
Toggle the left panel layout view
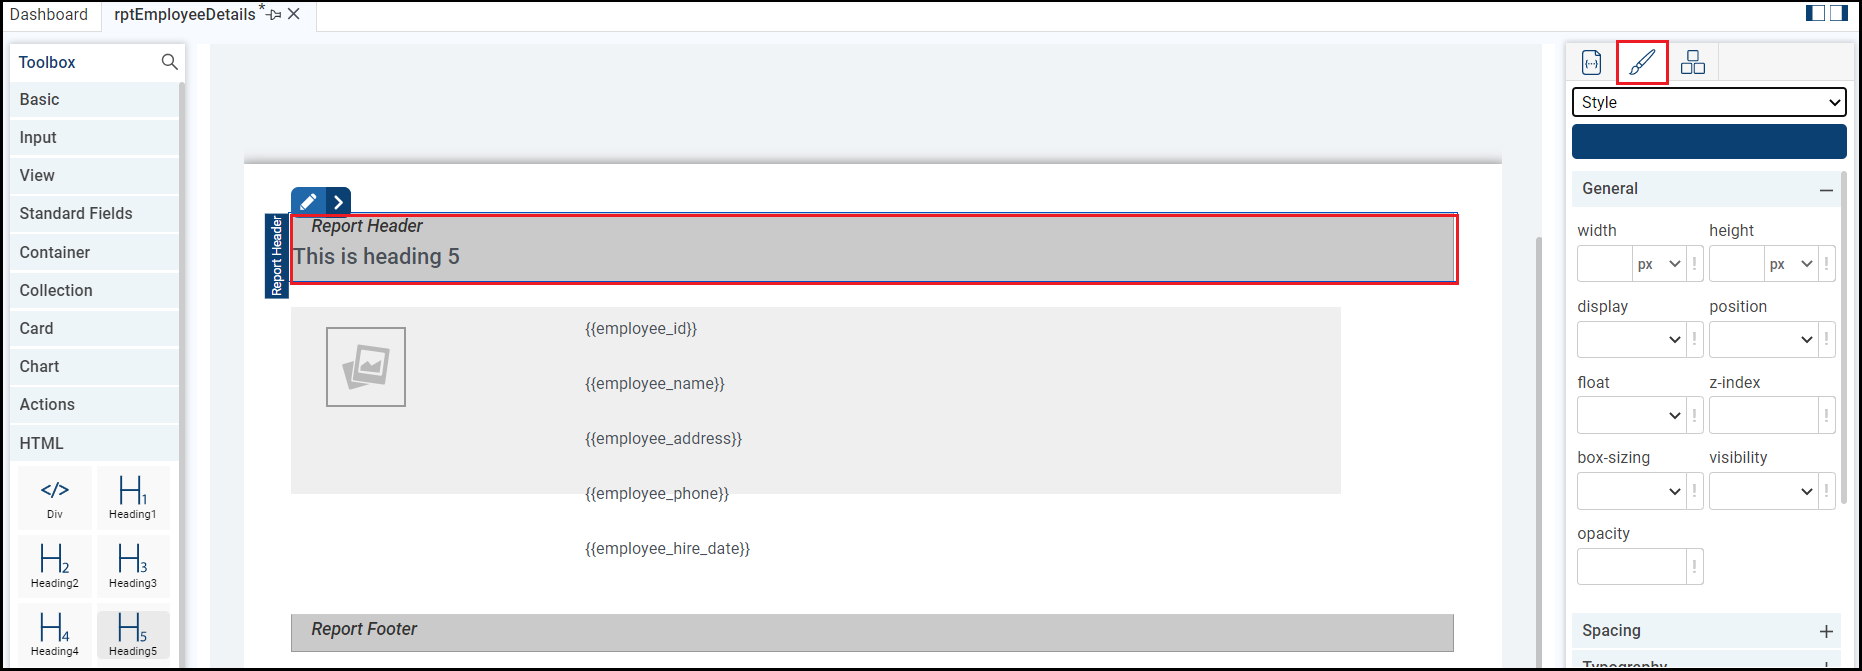[1815, 13]
